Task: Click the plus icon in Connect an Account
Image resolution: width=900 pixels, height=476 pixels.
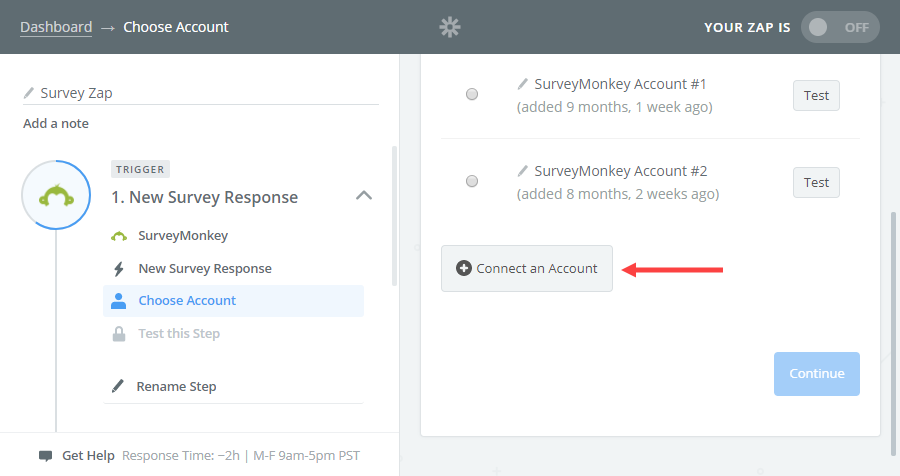Action: tap(464, 268)
